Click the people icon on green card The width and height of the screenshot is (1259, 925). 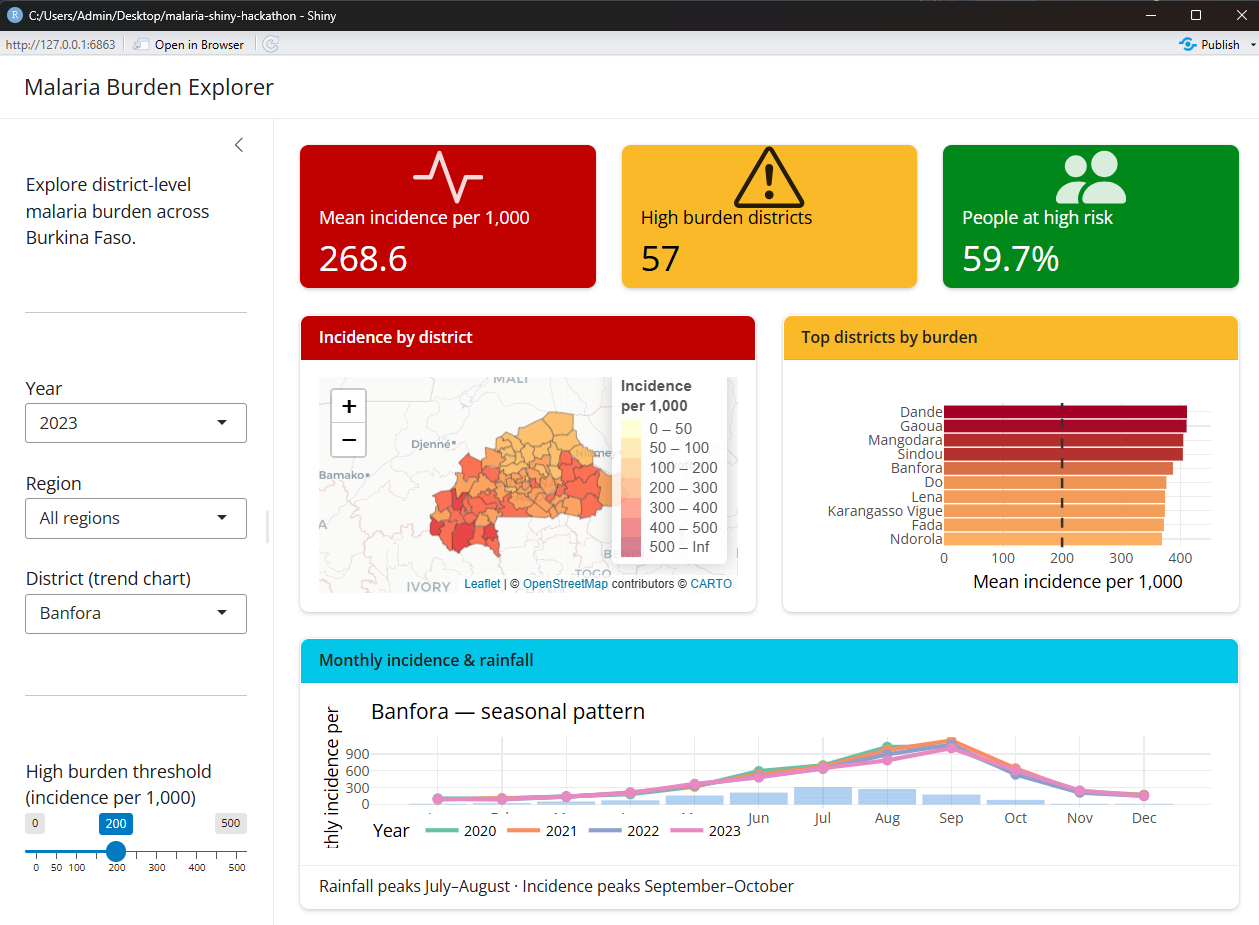(x=1090, y=178)
